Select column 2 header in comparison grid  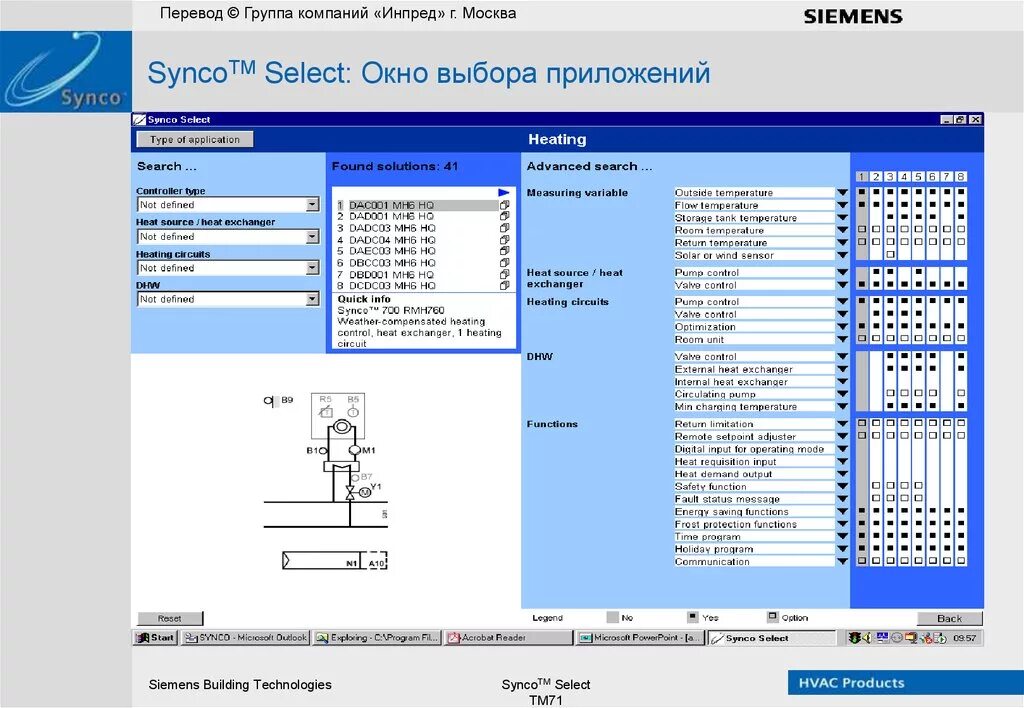[876, 177]
